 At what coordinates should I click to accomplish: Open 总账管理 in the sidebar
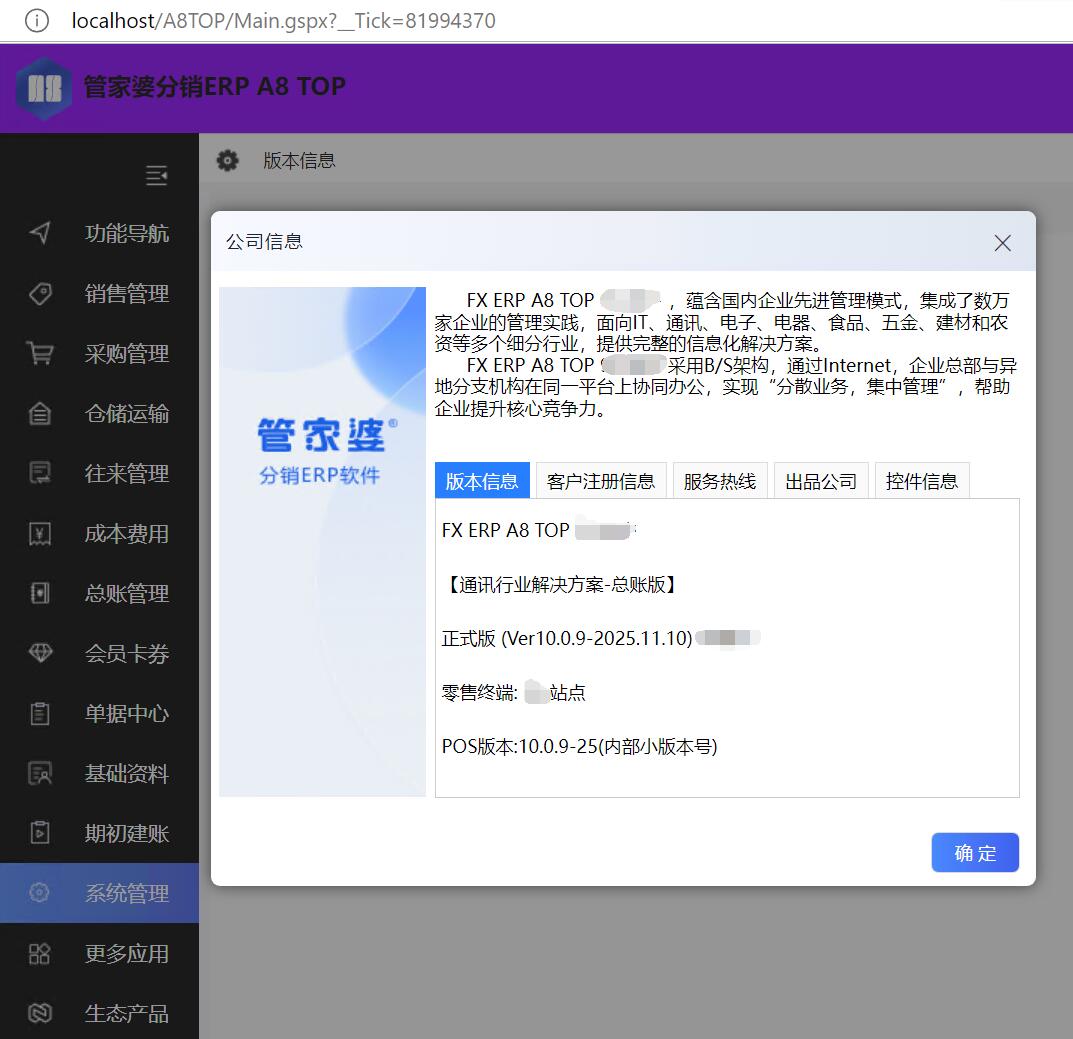click(126, 594)
